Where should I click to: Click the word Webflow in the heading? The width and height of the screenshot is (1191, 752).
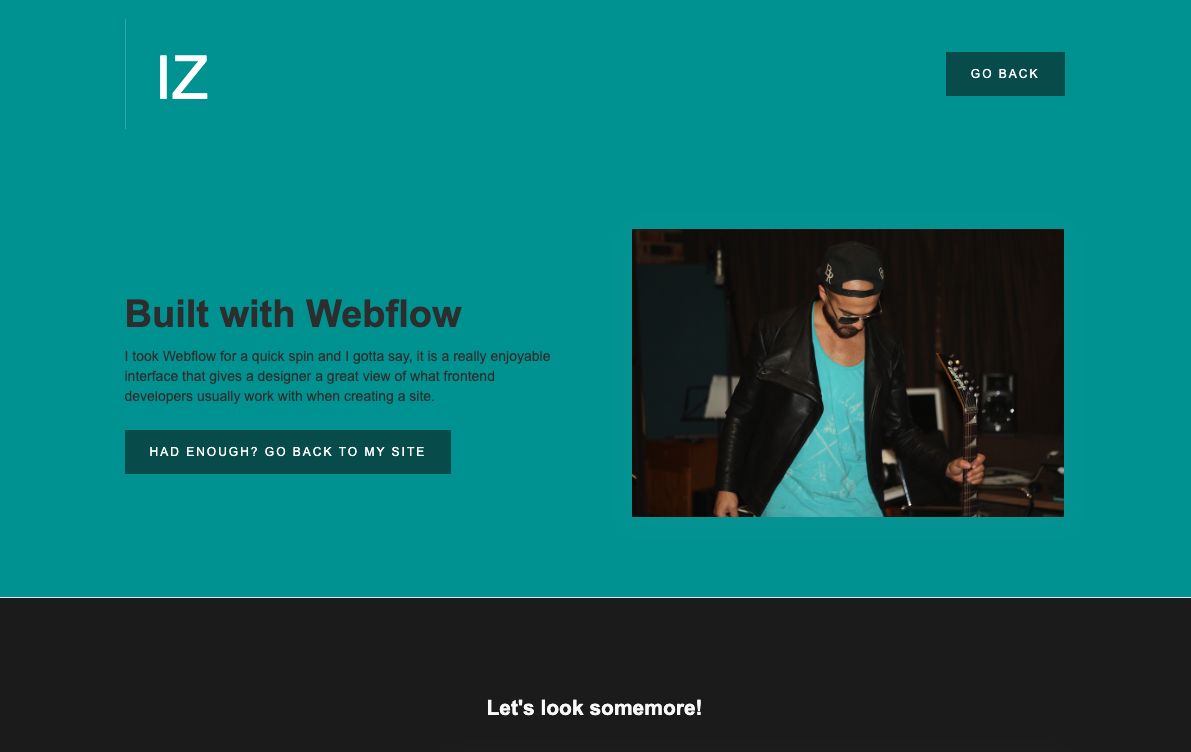click(384, 314)
